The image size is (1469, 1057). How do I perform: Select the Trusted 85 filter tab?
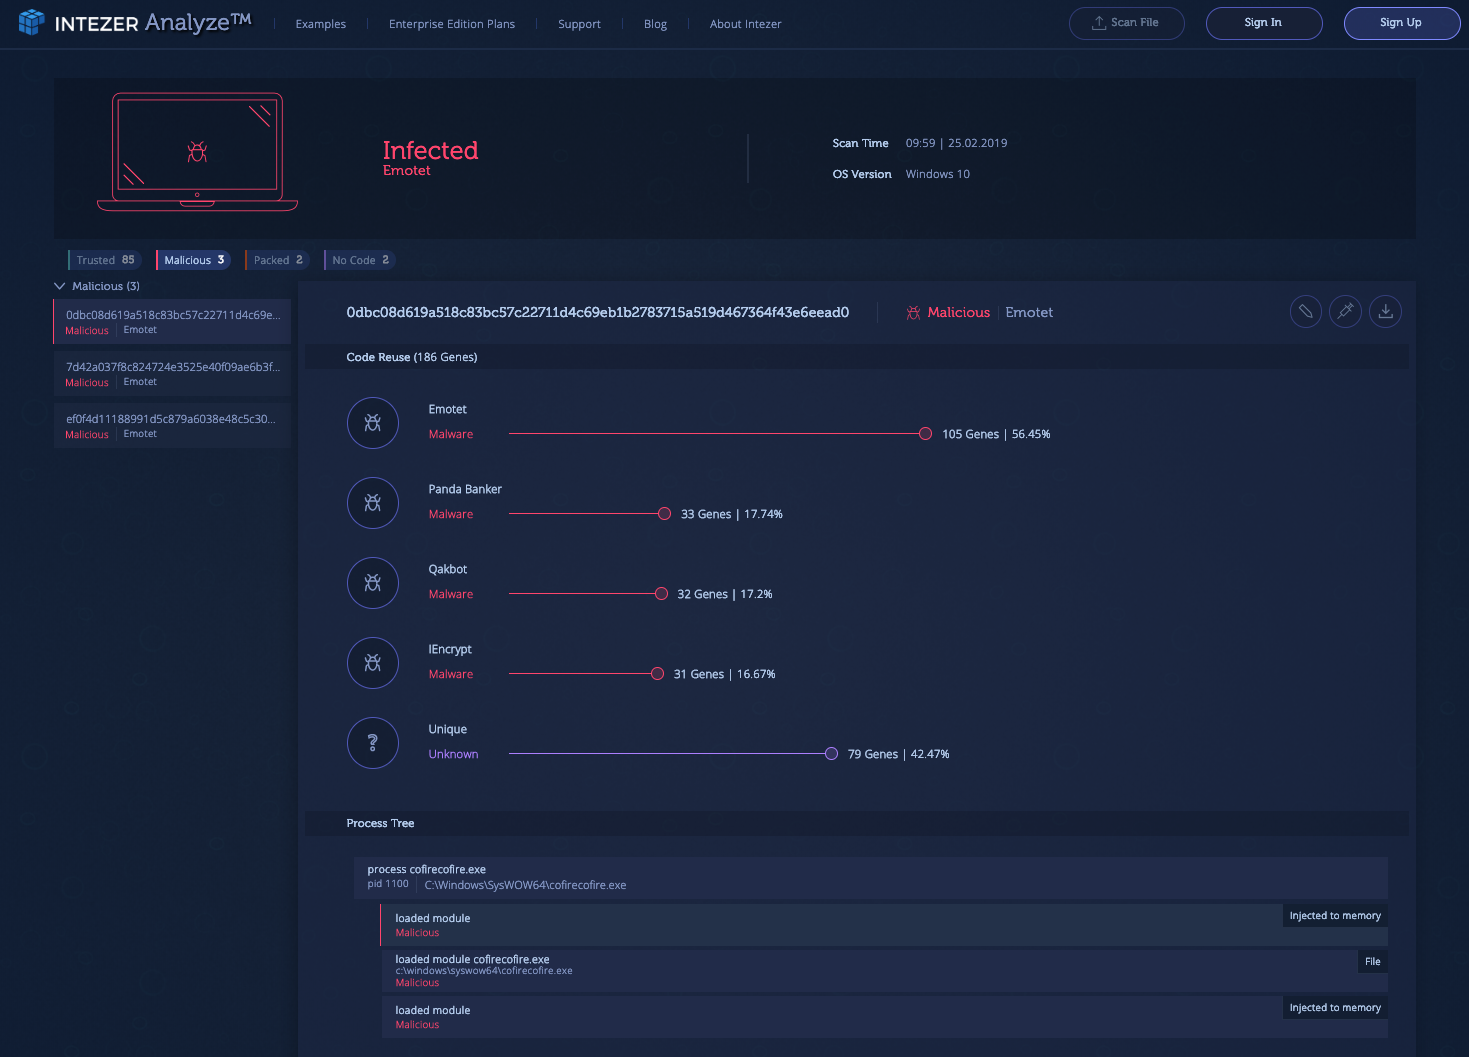pyautogui.click(x=105, y=260)
